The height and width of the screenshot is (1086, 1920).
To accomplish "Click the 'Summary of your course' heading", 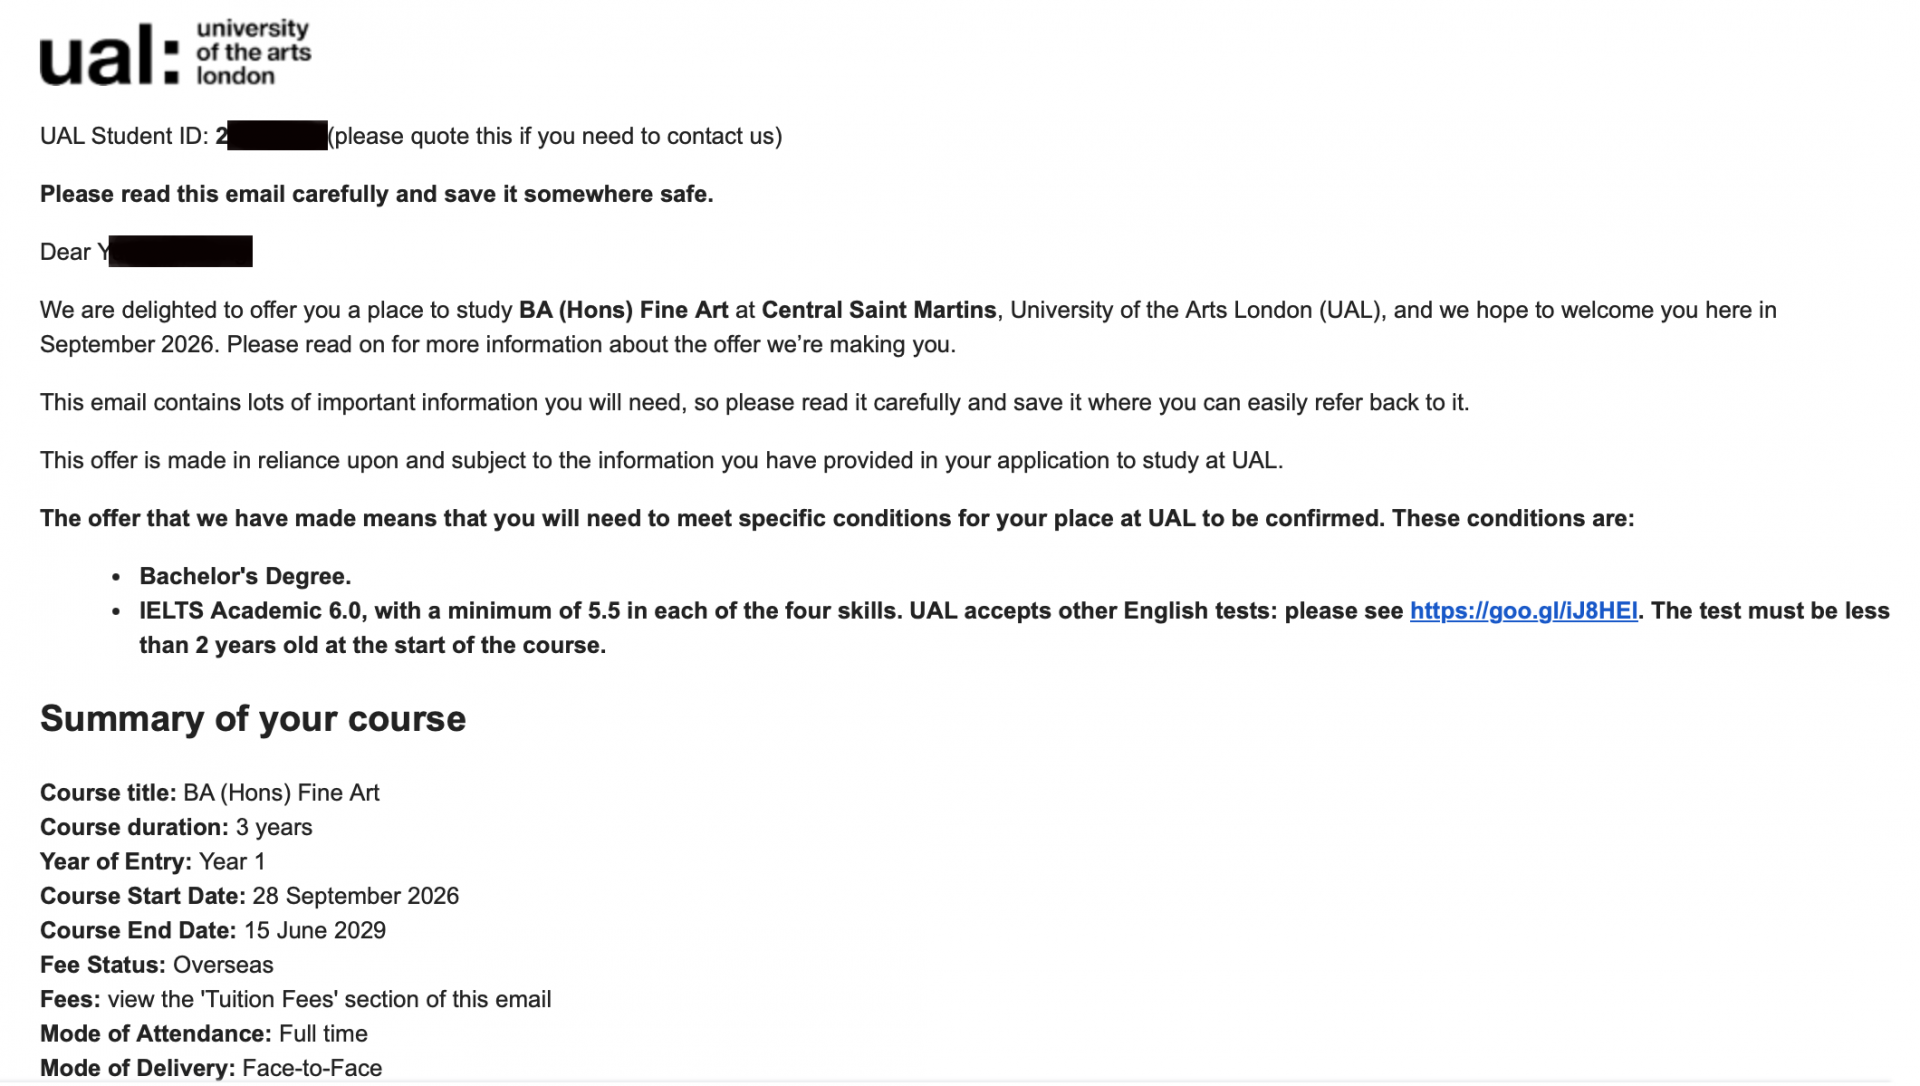I will click(x=253, y=719).
